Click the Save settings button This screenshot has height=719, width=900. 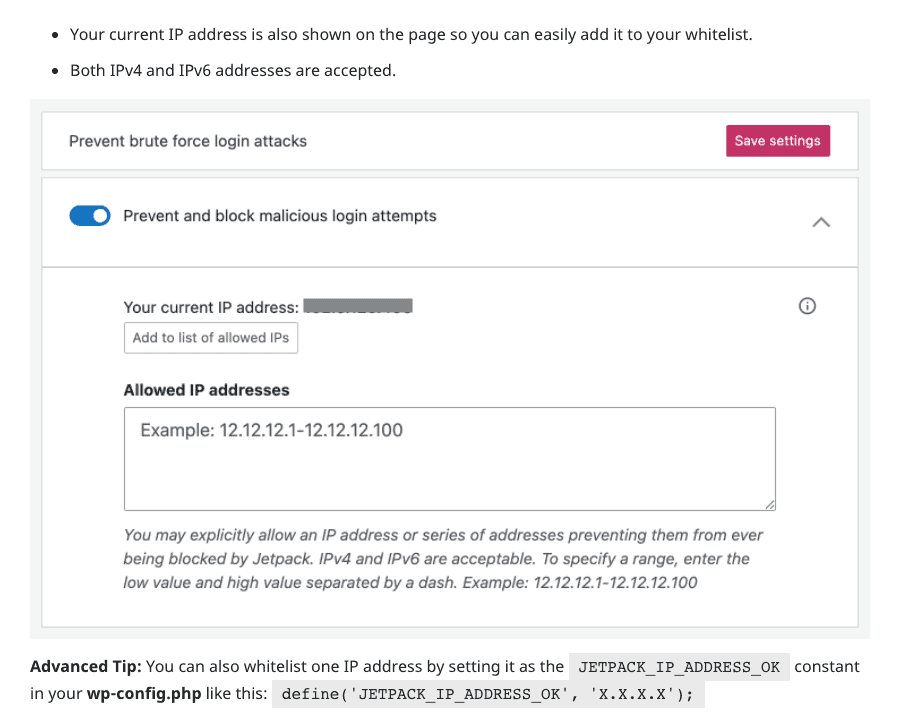[778, 141]
